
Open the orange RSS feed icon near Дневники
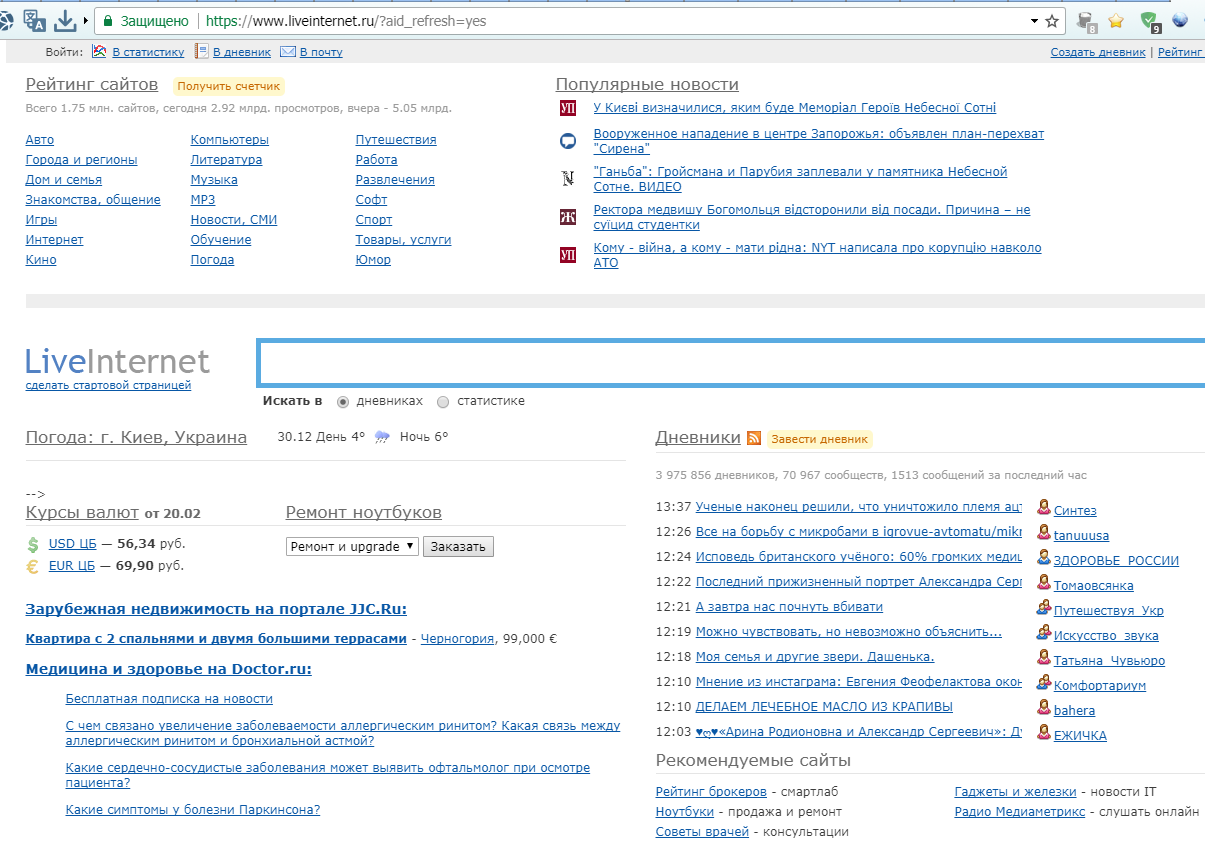pyautogui.click(x=754, y=438)
